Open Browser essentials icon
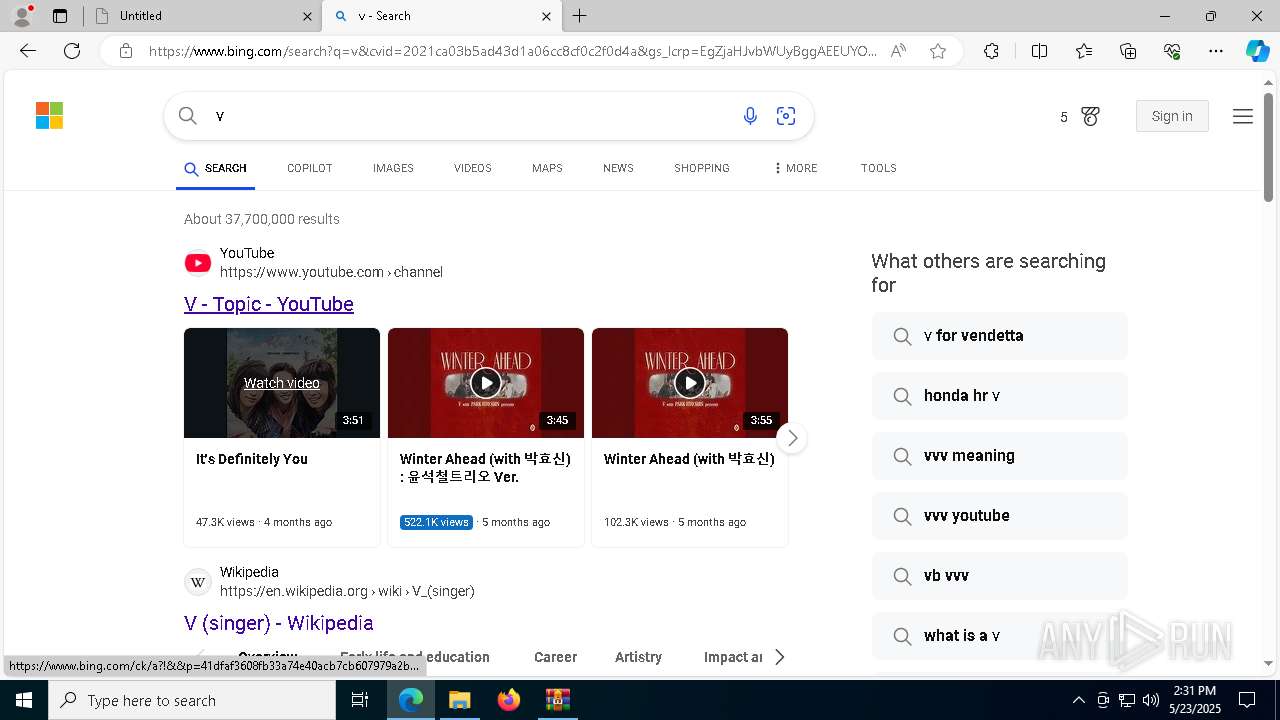The width and height of the screenshot is (1280, 720). point(1172,51)
